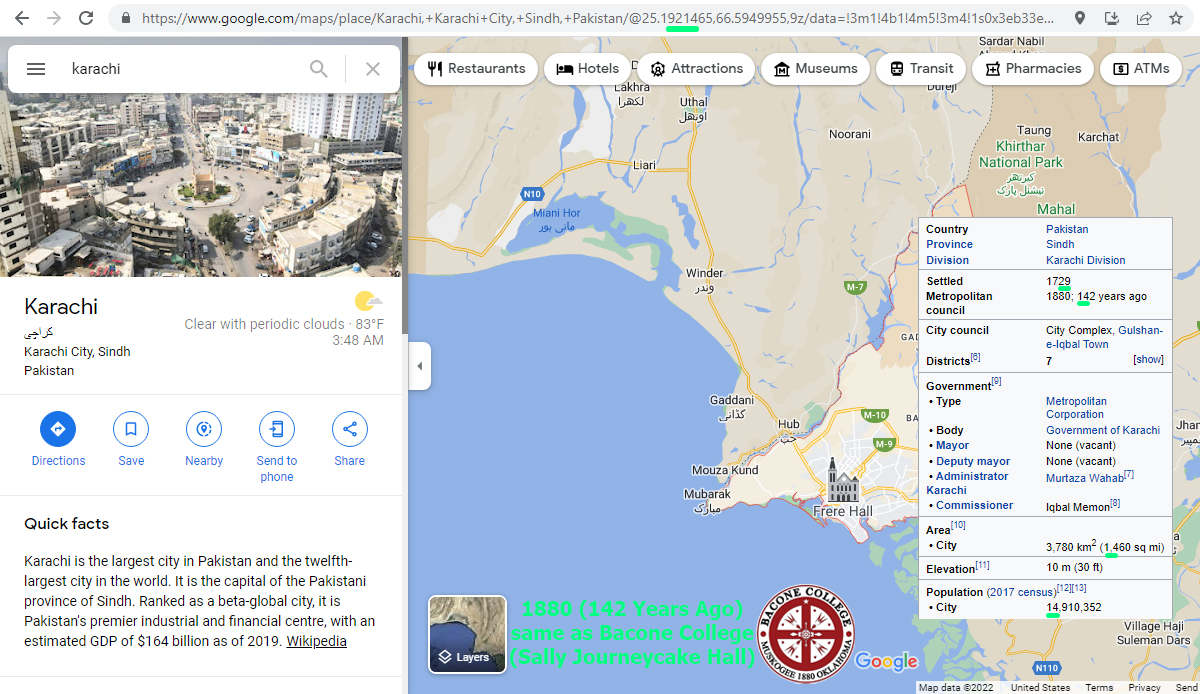Viewport: 1200px width, 694px height.
Task: Click the blue Directions icon
Action: tap(58, 429)
